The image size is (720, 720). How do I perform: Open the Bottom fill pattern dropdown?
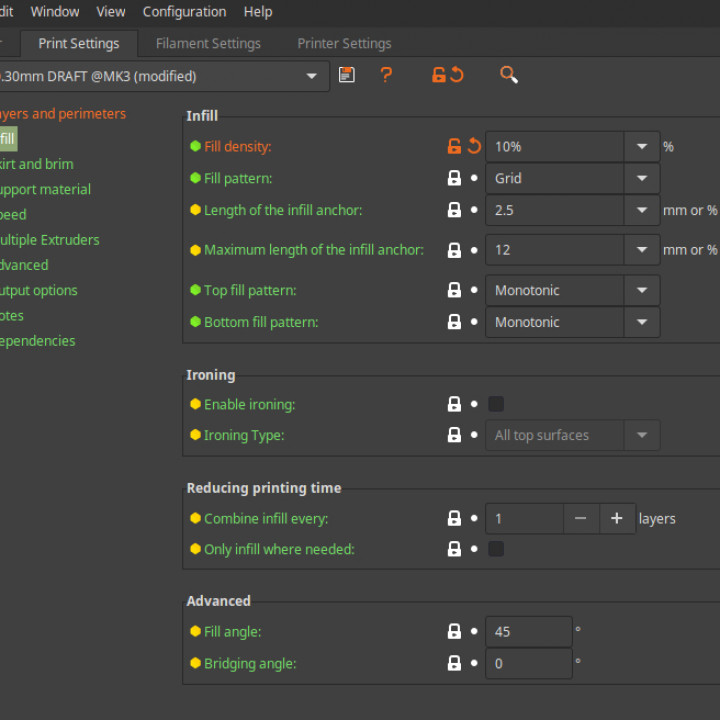[641, 322]
